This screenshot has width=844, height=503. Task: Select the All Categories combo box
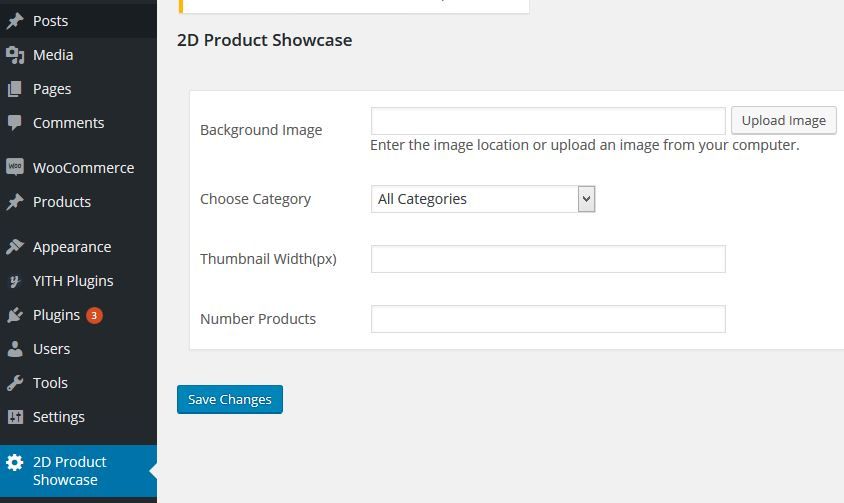click(483, 199)
